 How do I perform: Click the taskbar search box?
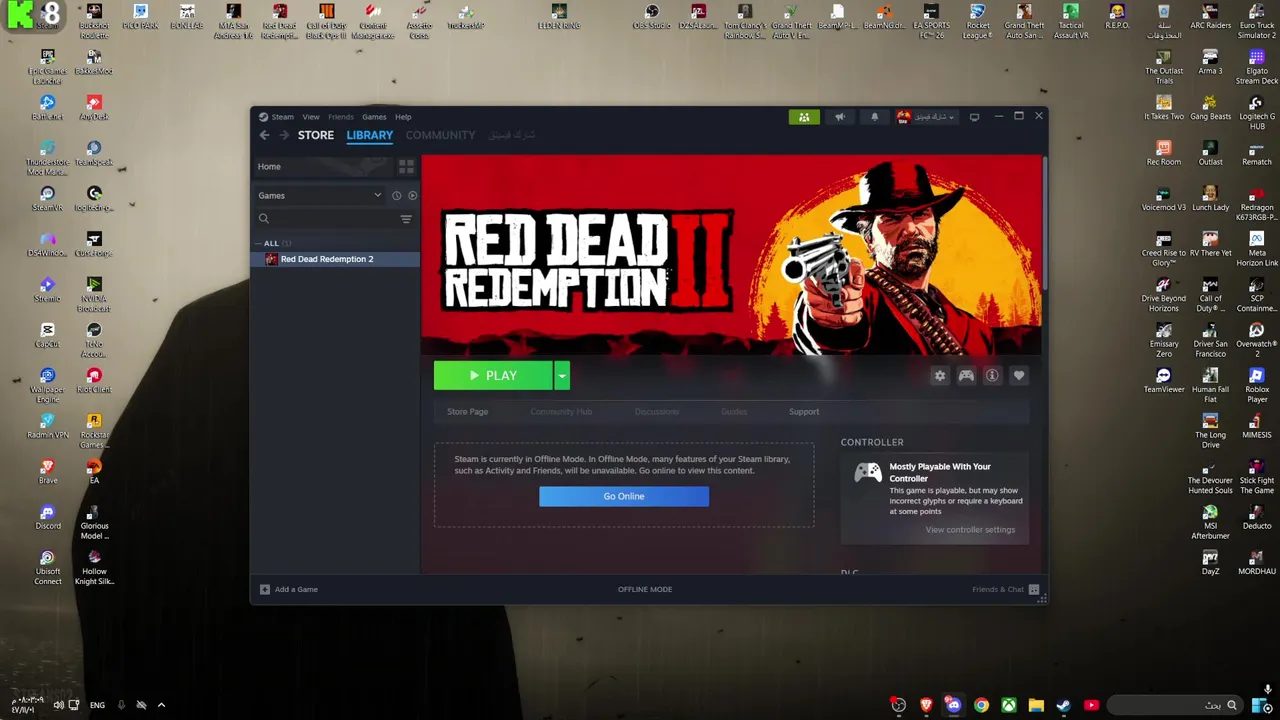(x=1174, y=705)
